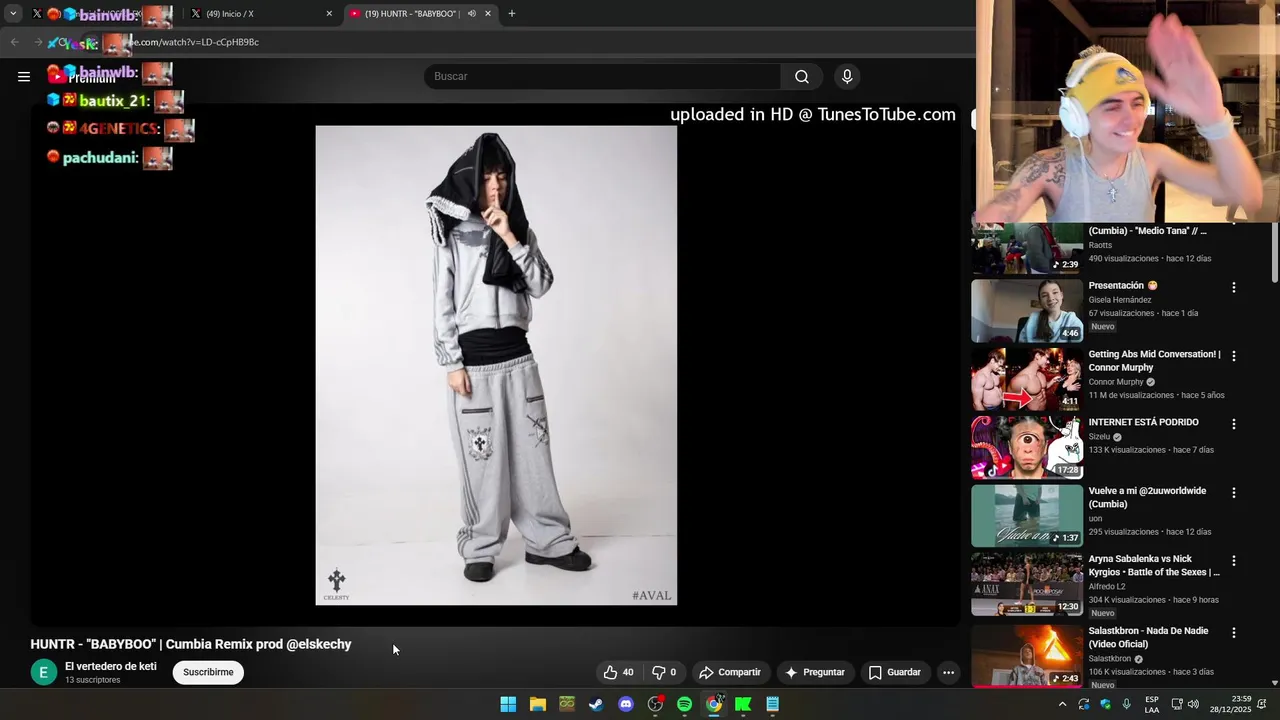Dislike the video with thumbs-down icon
Image resolution: width=1280 pixels, height=720 pixels.
pyautogui.click(x=665, y=672)
